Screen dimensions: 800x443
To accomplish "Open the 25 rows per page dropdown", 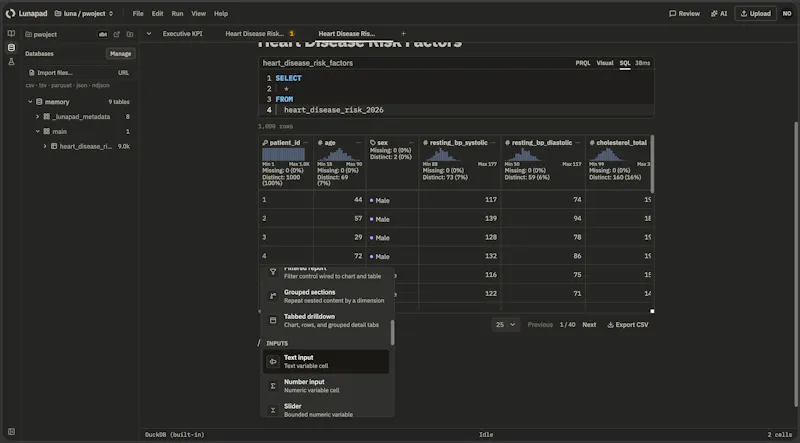I will pyautogui.click(x=505, y=325).
